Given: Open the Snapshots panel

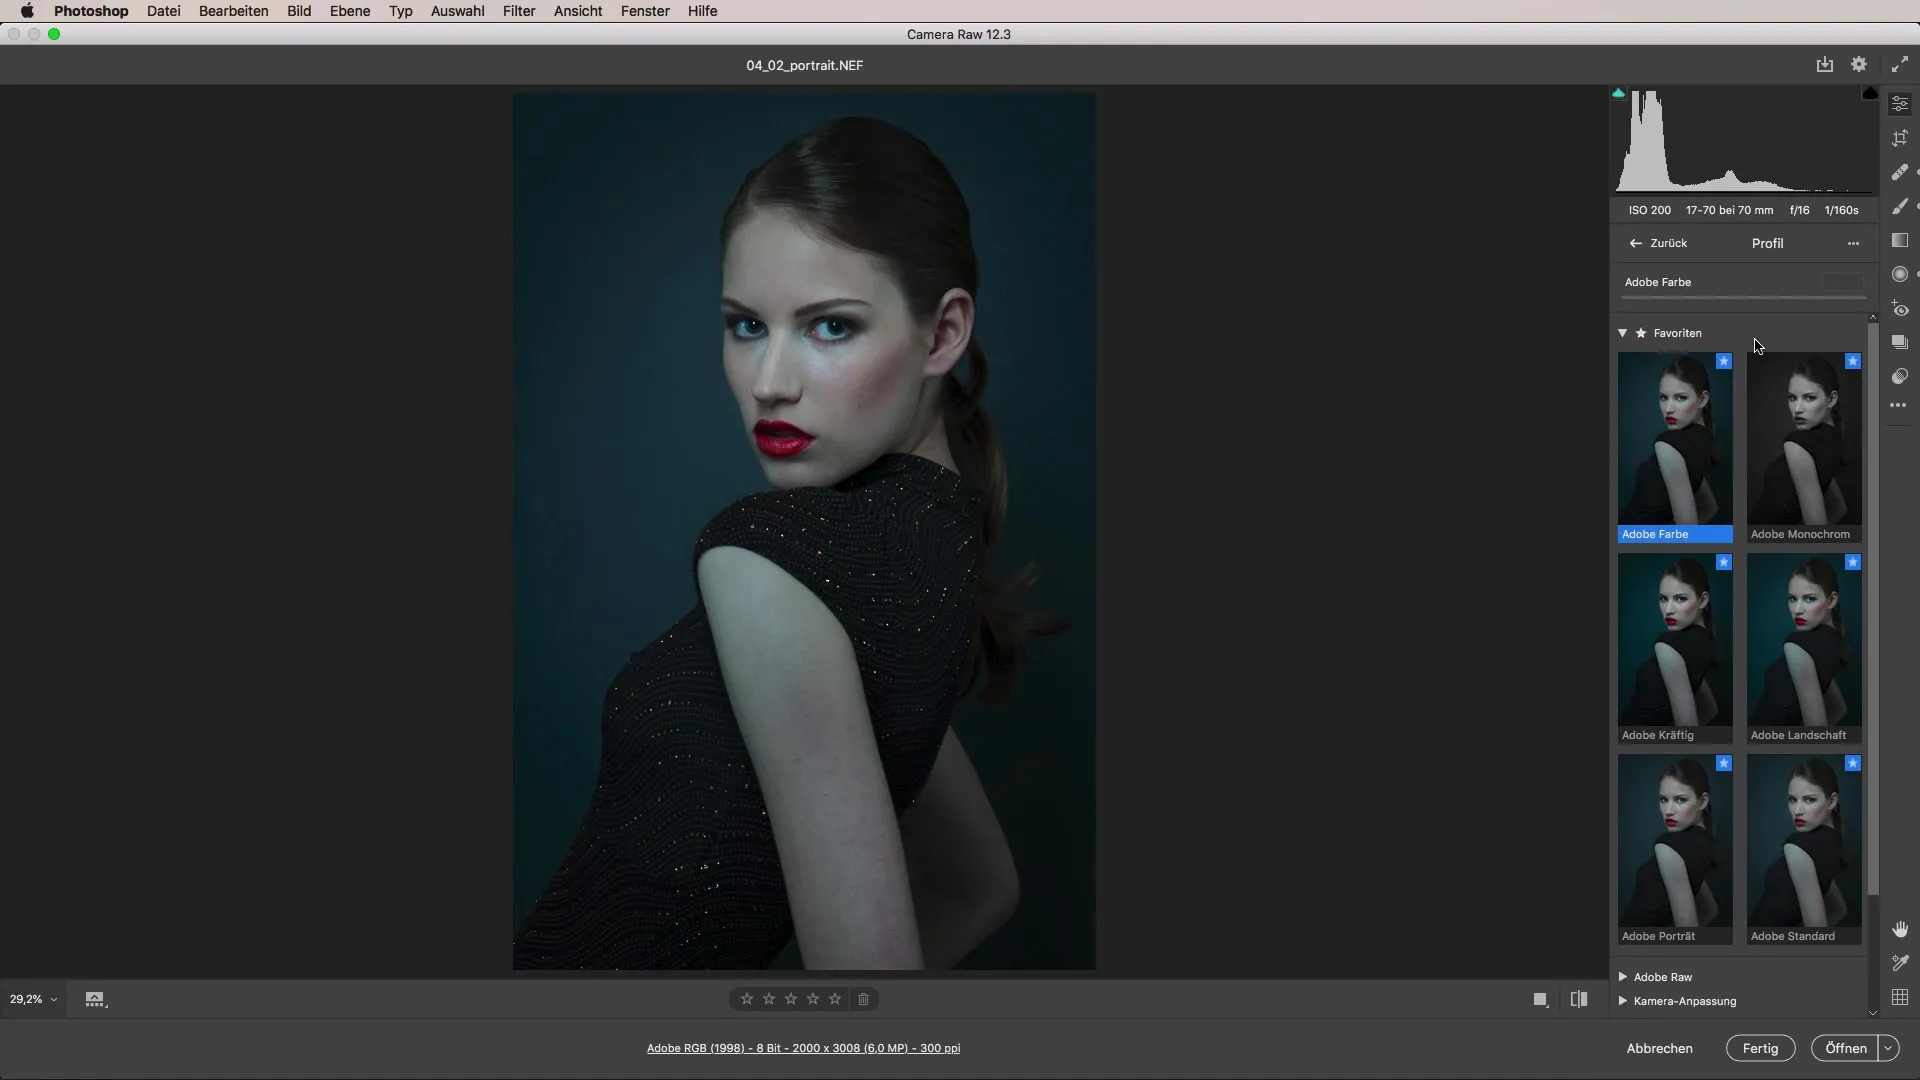Looking at the screenshot, I should [x=1900, y=342].
